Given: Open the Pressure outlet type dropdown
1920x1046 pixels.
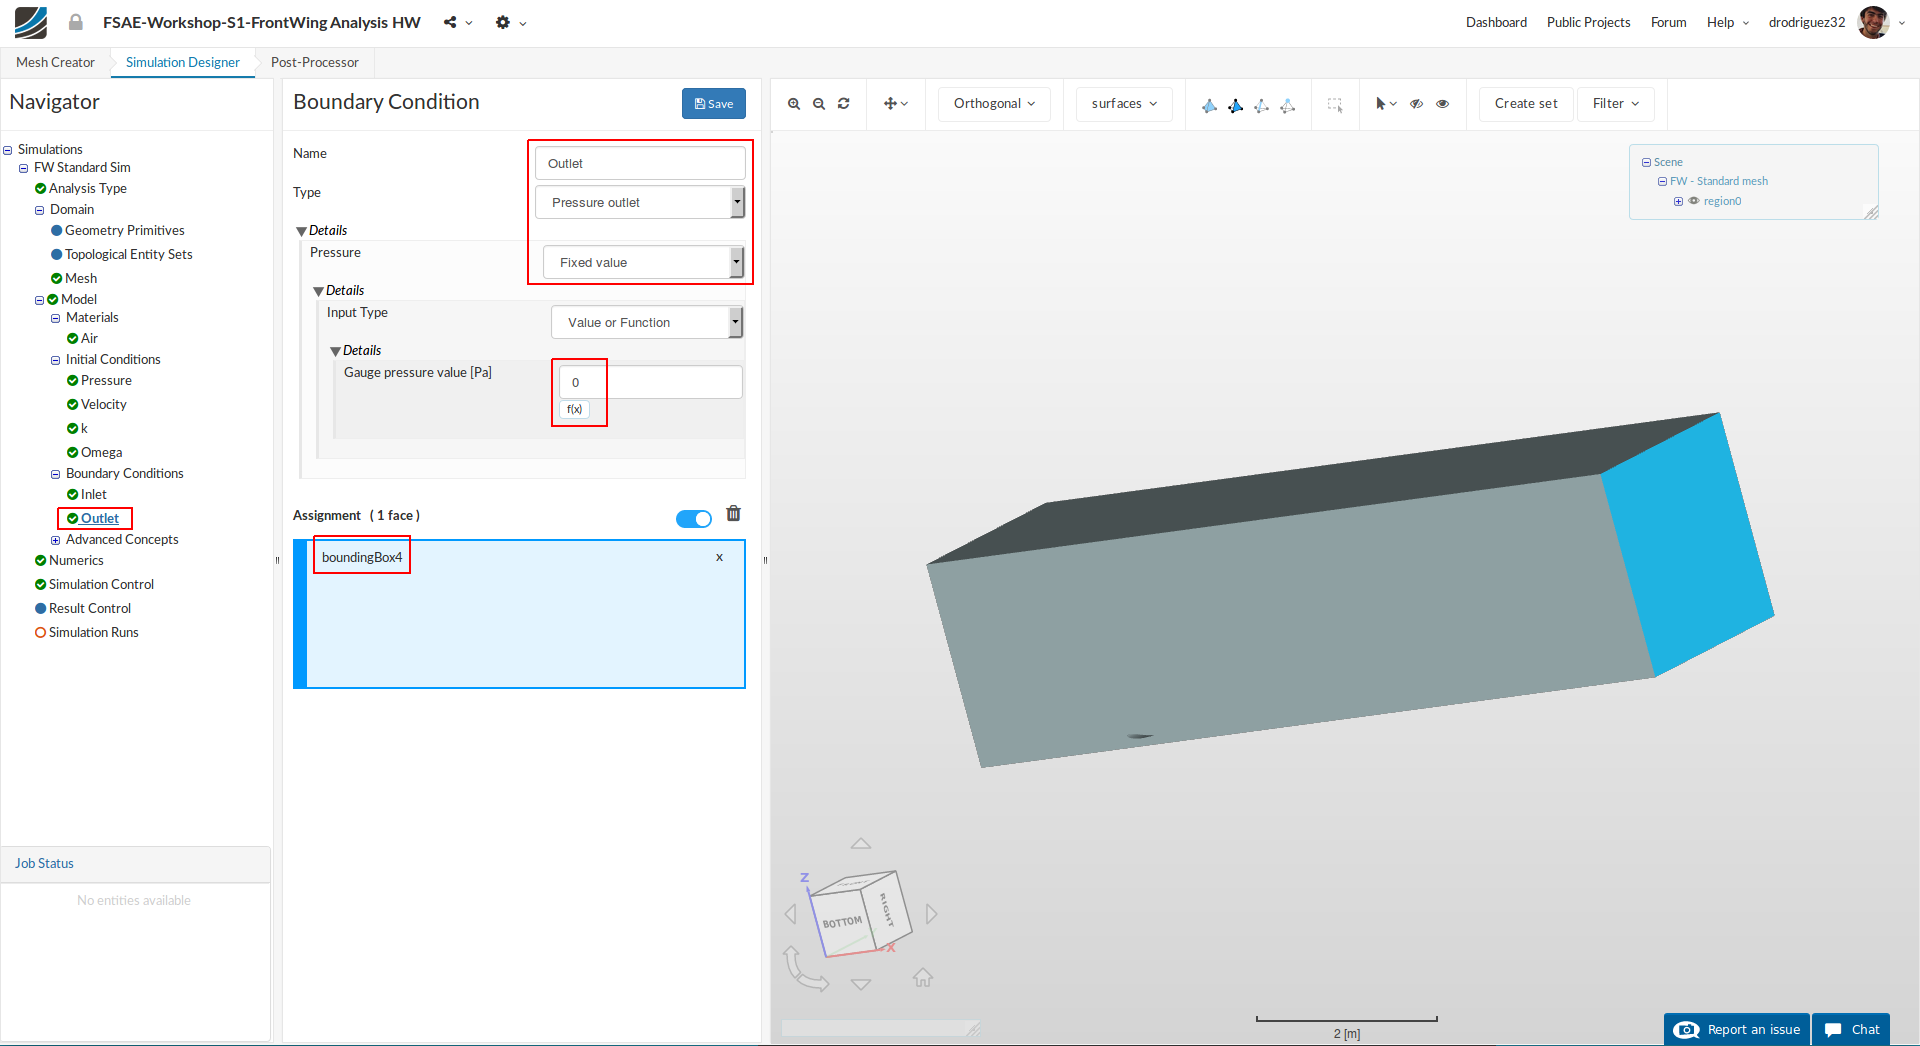Looking at the screenshot, I should pos(640,202).
